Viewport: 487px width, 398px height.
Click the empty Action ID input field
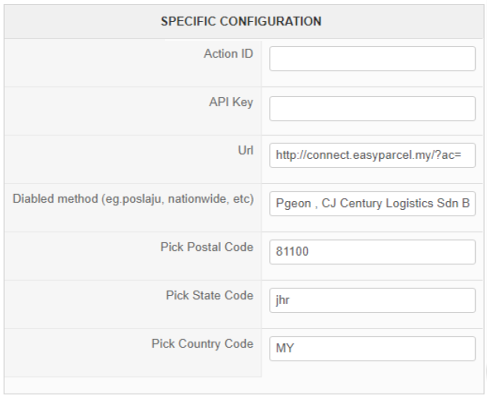pyautogui.click(x=372, y=58)
